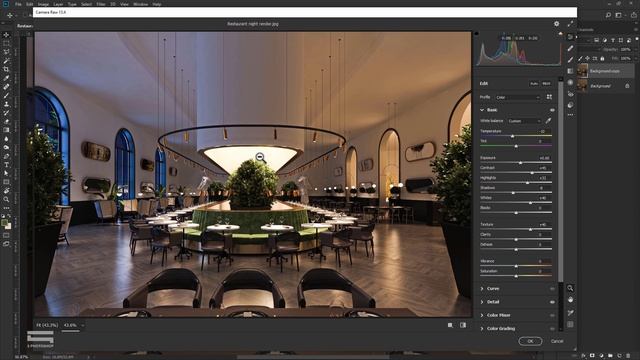
Task: Click OK to apply Camera Raw
Action: 530,341
